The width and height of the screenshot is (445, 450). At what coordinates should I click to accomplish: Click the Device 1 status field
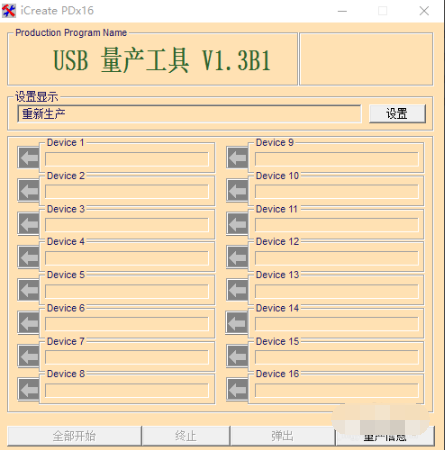point(127,159)
